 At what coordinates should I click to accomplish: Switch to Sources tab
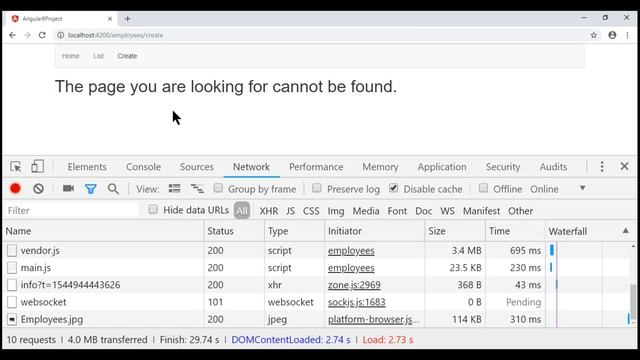coord(197,167)
